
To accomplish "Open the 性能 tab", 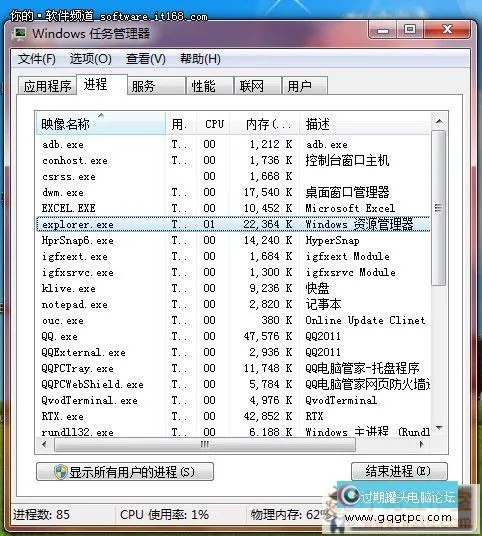I will click(210, 86).
